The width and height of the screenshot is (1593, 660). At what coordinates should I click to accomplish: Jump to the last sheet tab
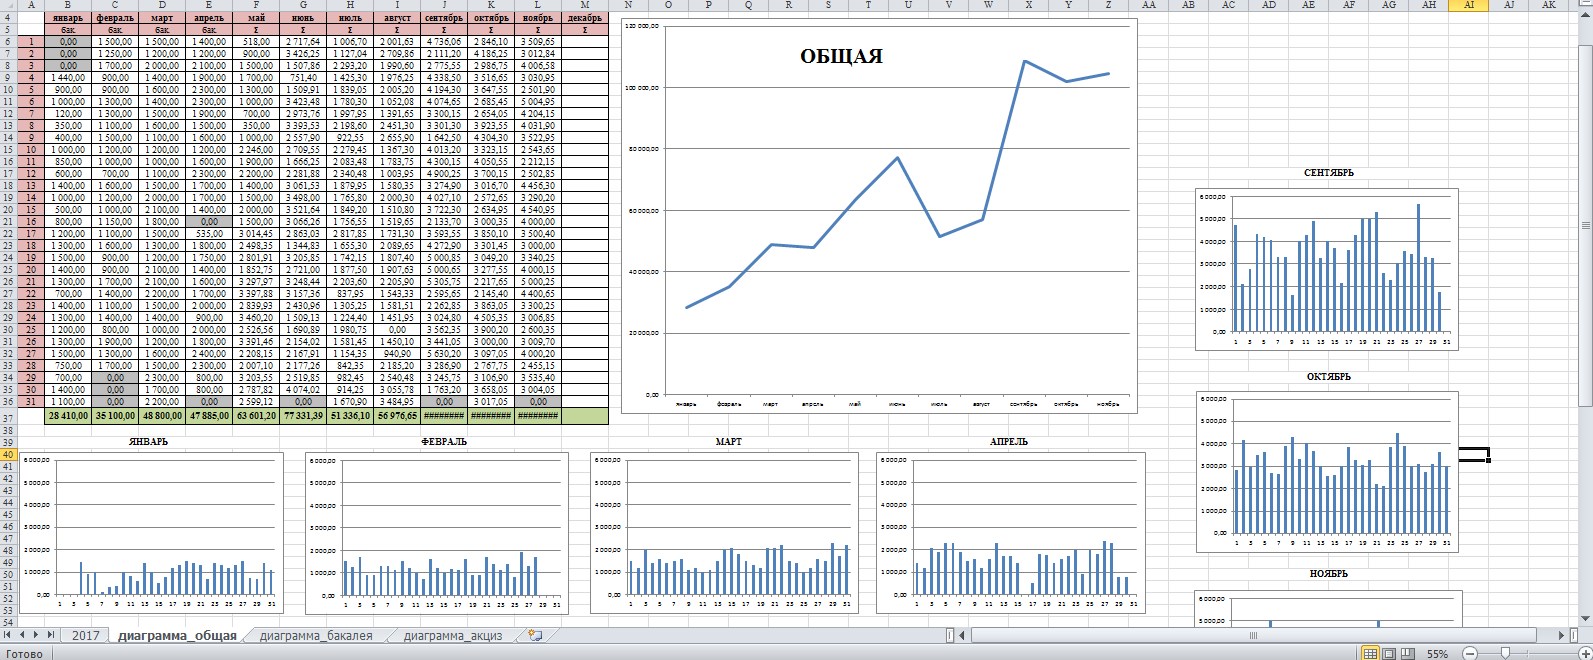pyautogui.click(x=51, y=635)
